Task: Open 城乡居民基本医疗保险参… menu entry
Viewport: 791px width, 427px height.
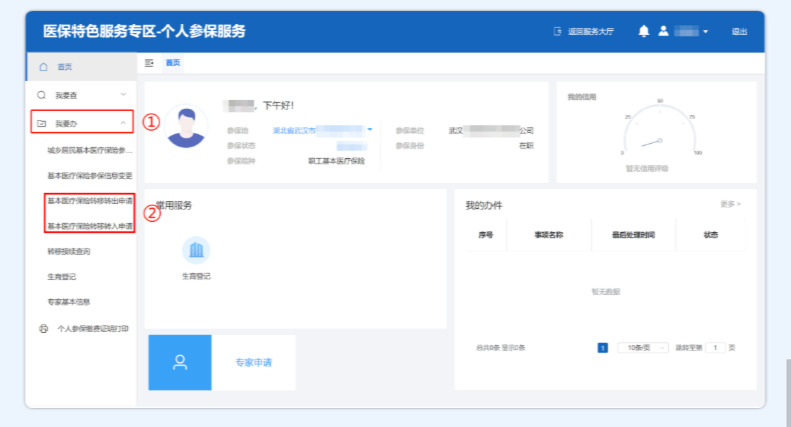Action: click(x=90, y=150)
